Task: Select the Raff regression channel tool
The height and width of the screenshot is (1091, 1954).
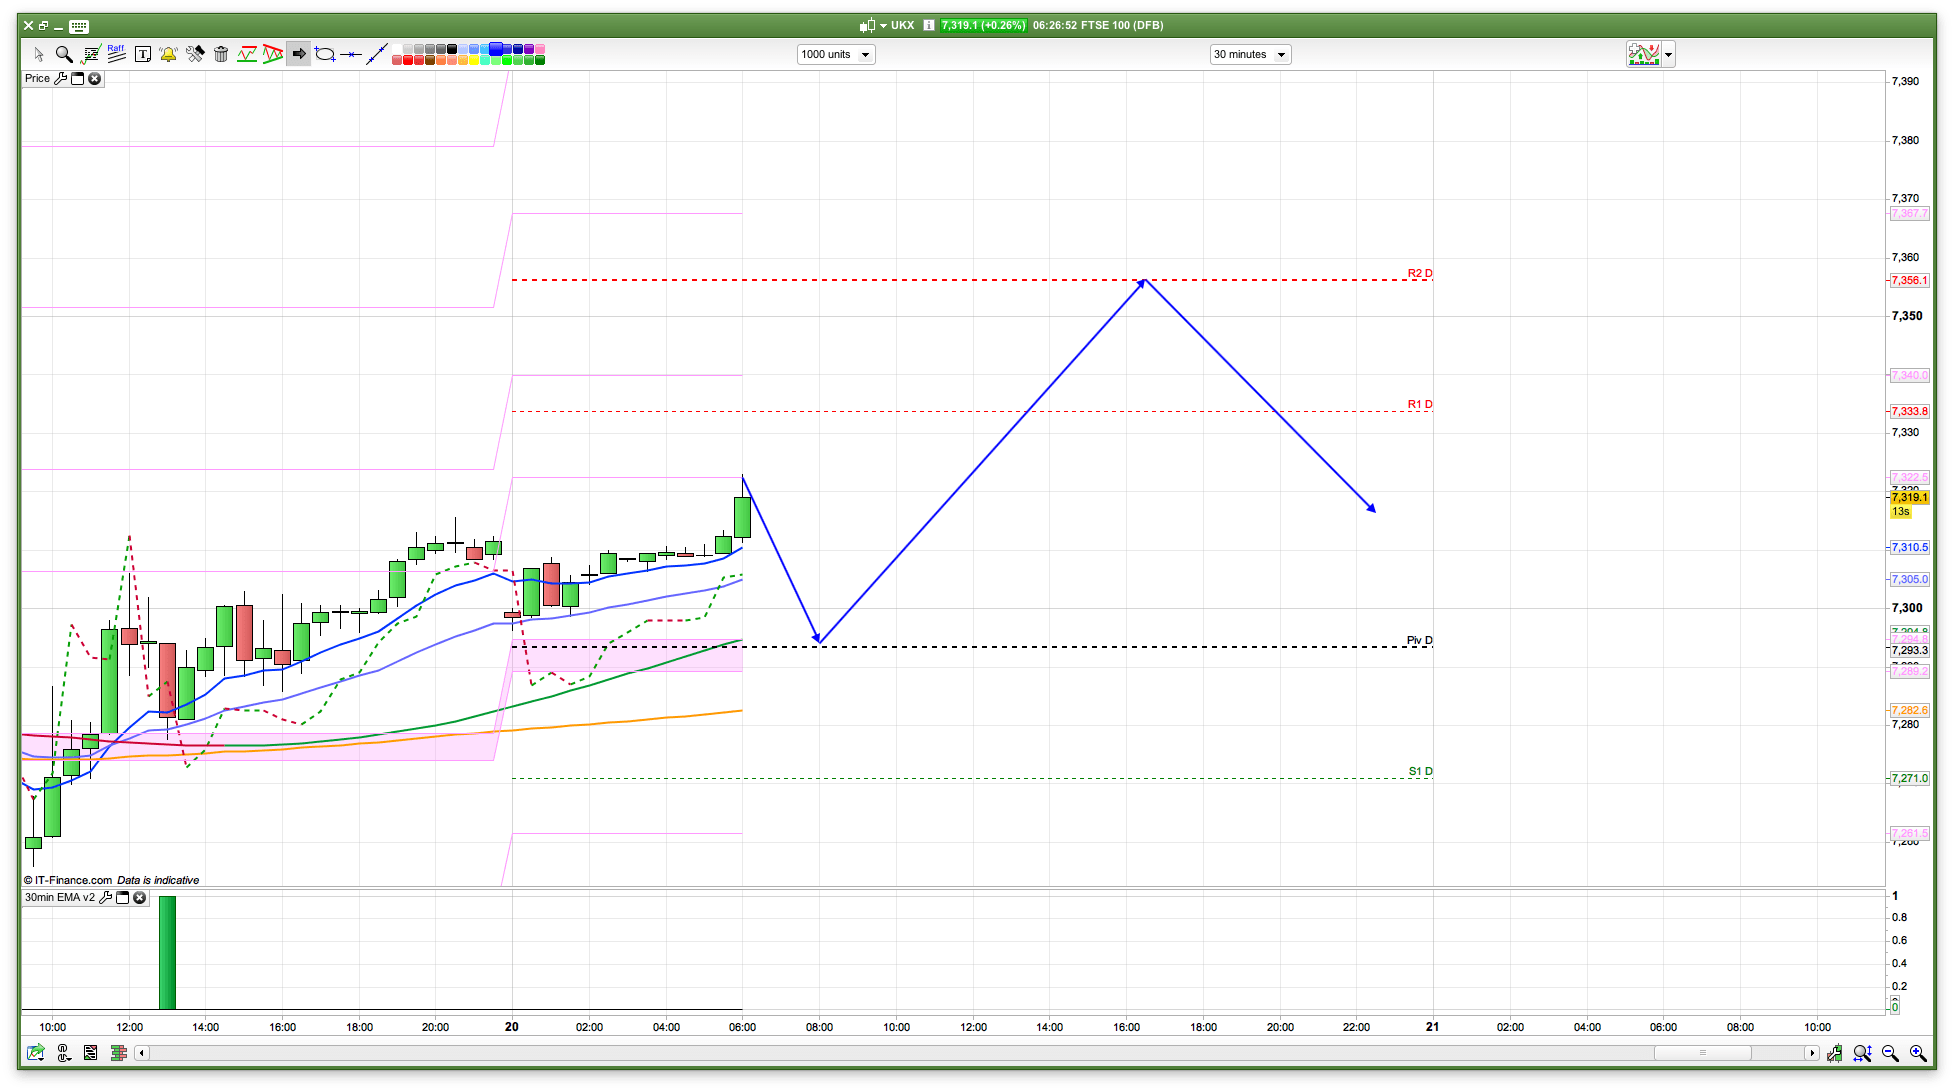Action: (116, 54)
